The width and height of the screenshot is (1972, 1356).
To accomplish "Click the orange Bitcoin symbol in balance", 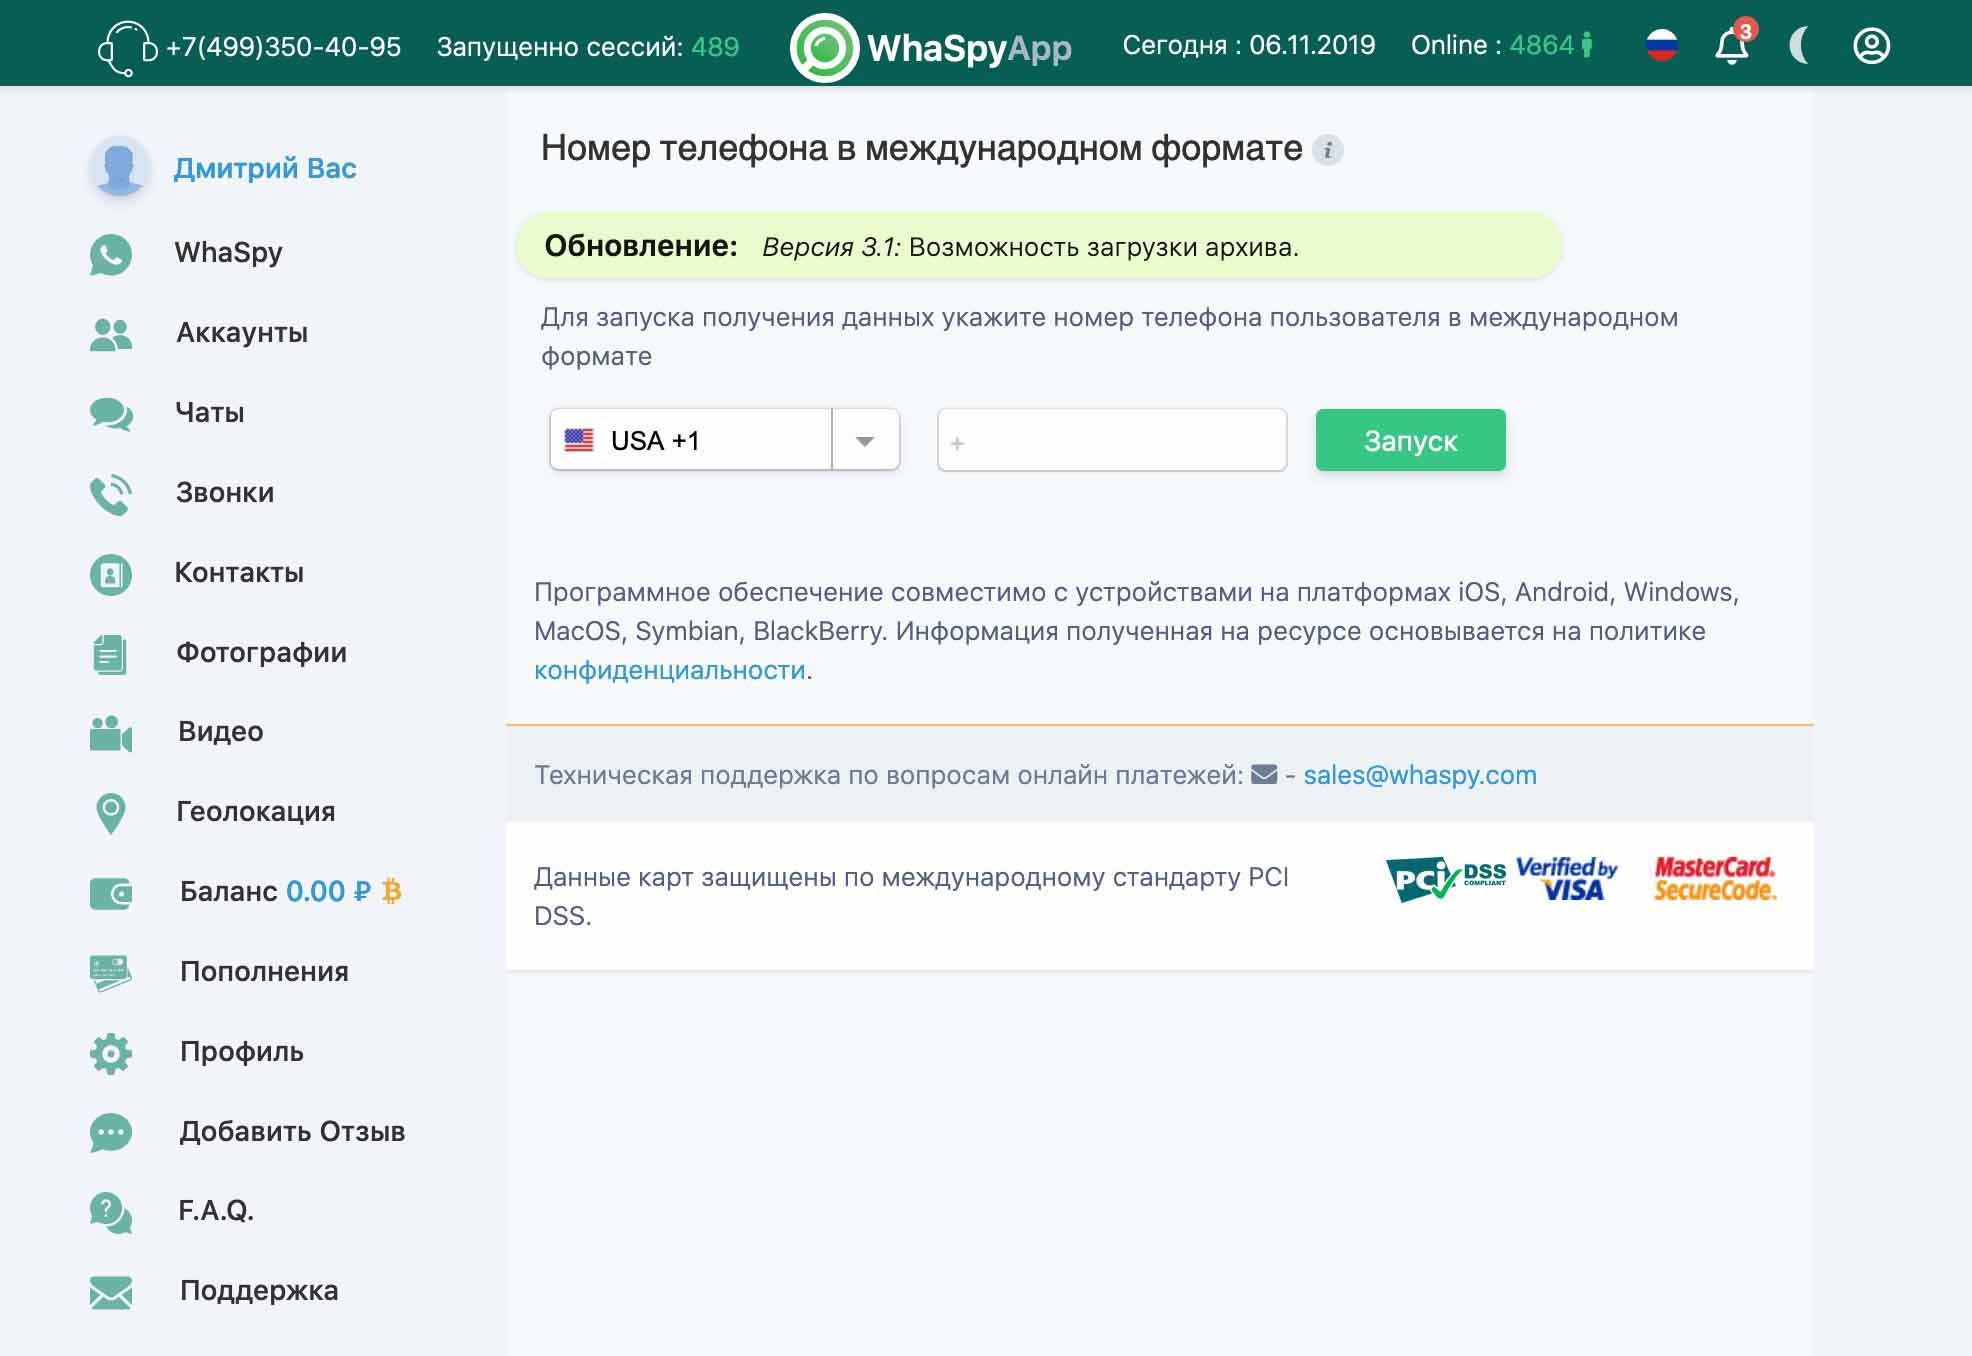I will pyautogui.click(x=392, y=891).
